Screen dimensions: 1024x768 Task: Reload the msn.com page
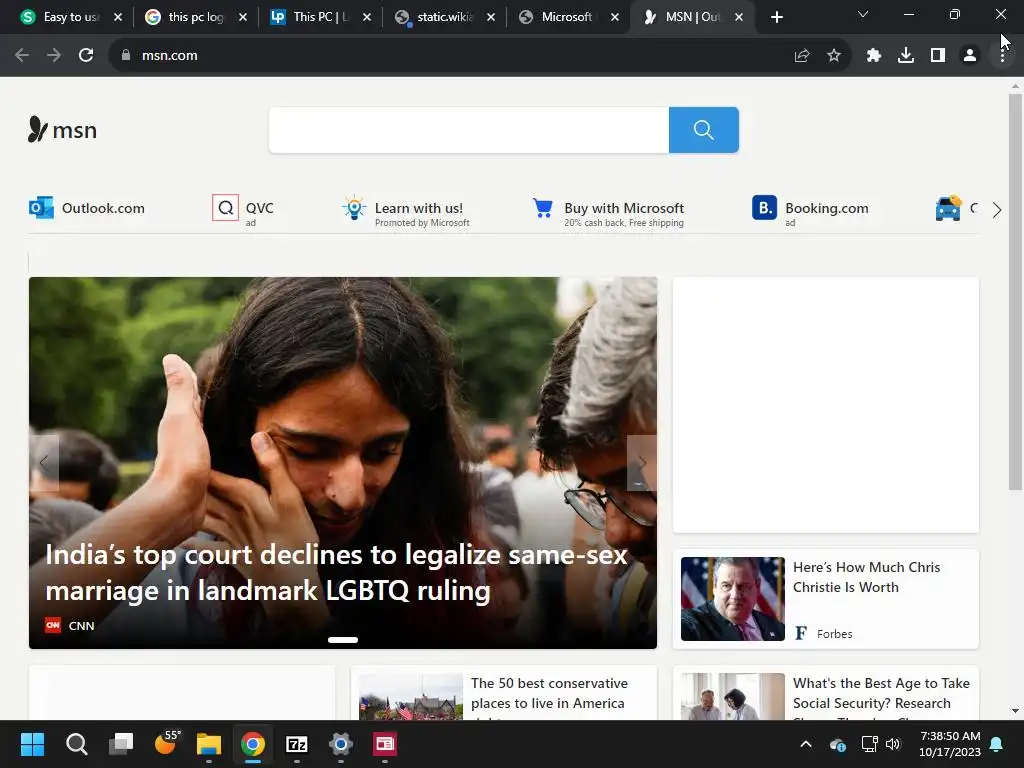86,56
